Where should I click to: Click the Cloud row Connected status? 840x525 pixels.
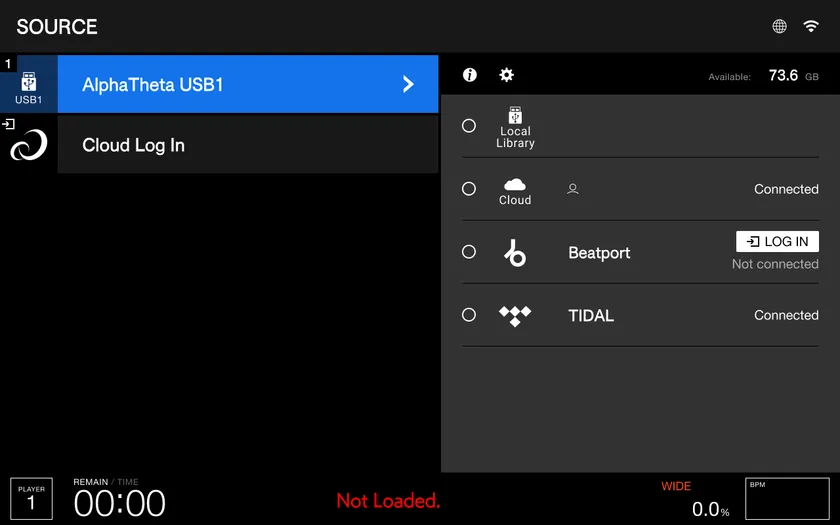786,189
